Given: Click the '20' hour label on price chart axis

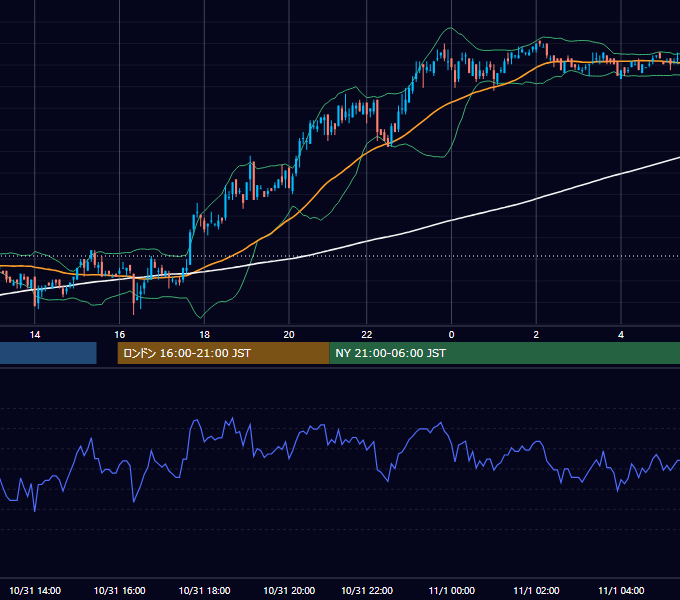Looking at the screenshot, I should coord(289,335).
